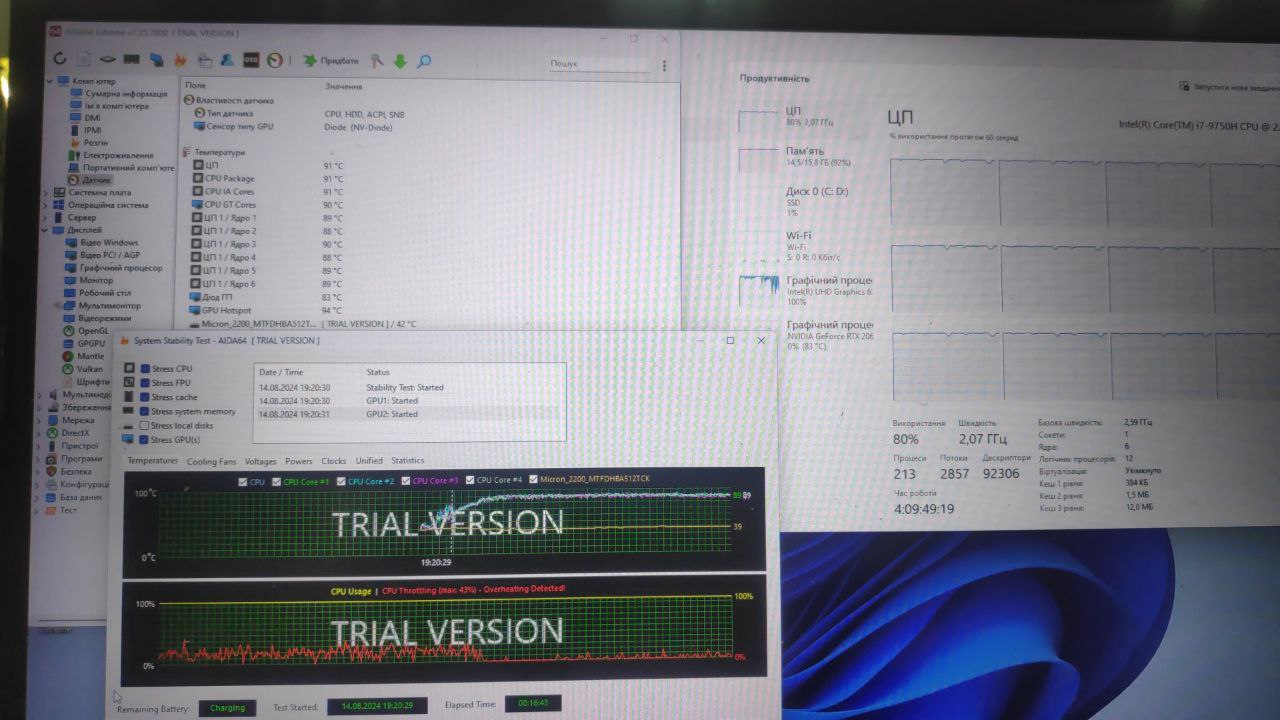
Task: Uncheck Micron_2200 graph legend checkbox
Action: 533,479
